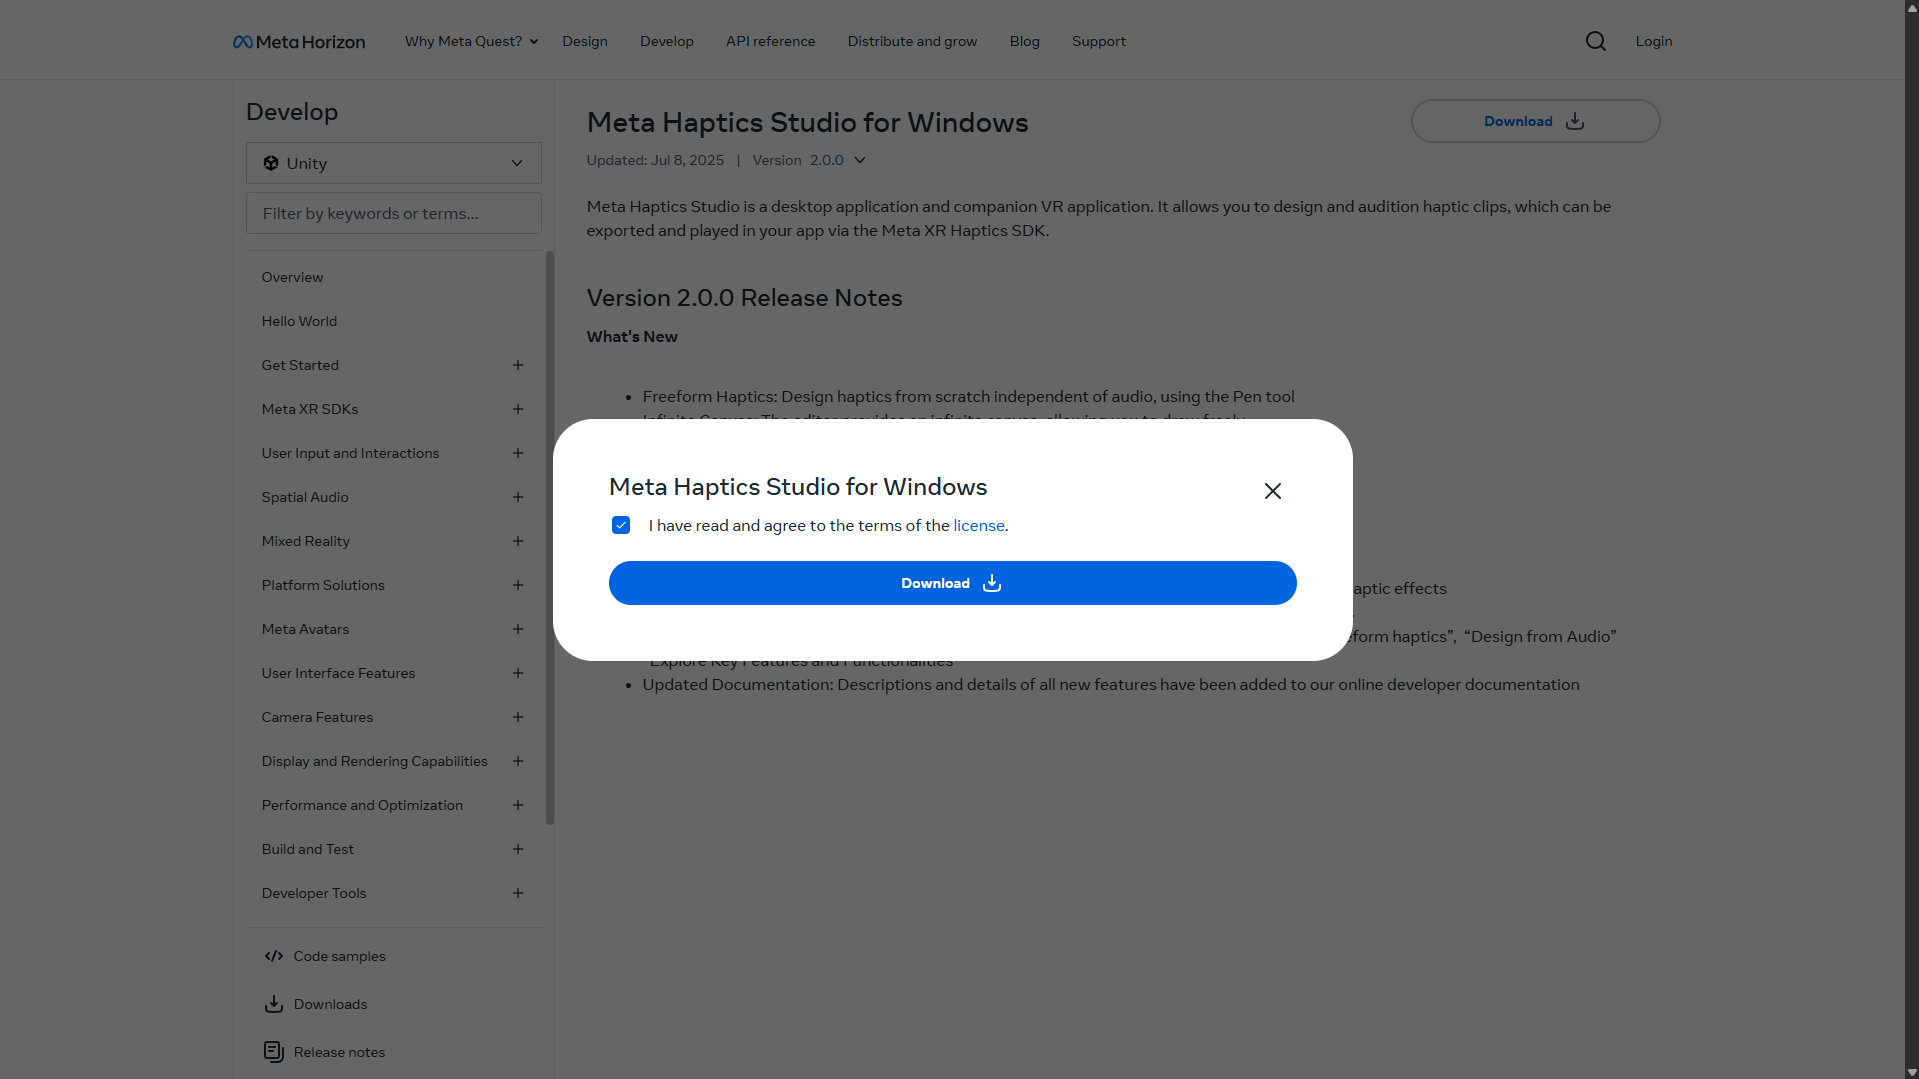Click the sidebar vertical scrollbar
This screenshot has width=1919, height=1079.
(x=550, y=538)
